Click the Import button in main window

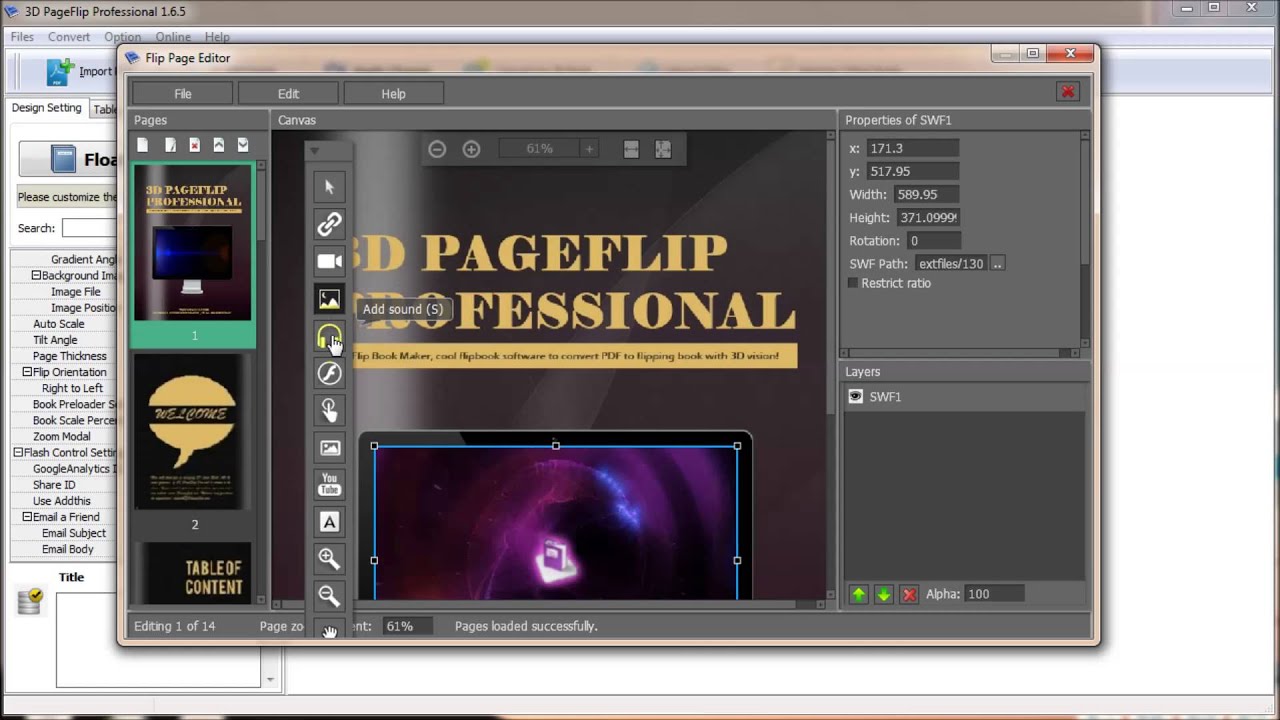pos(80,72)
